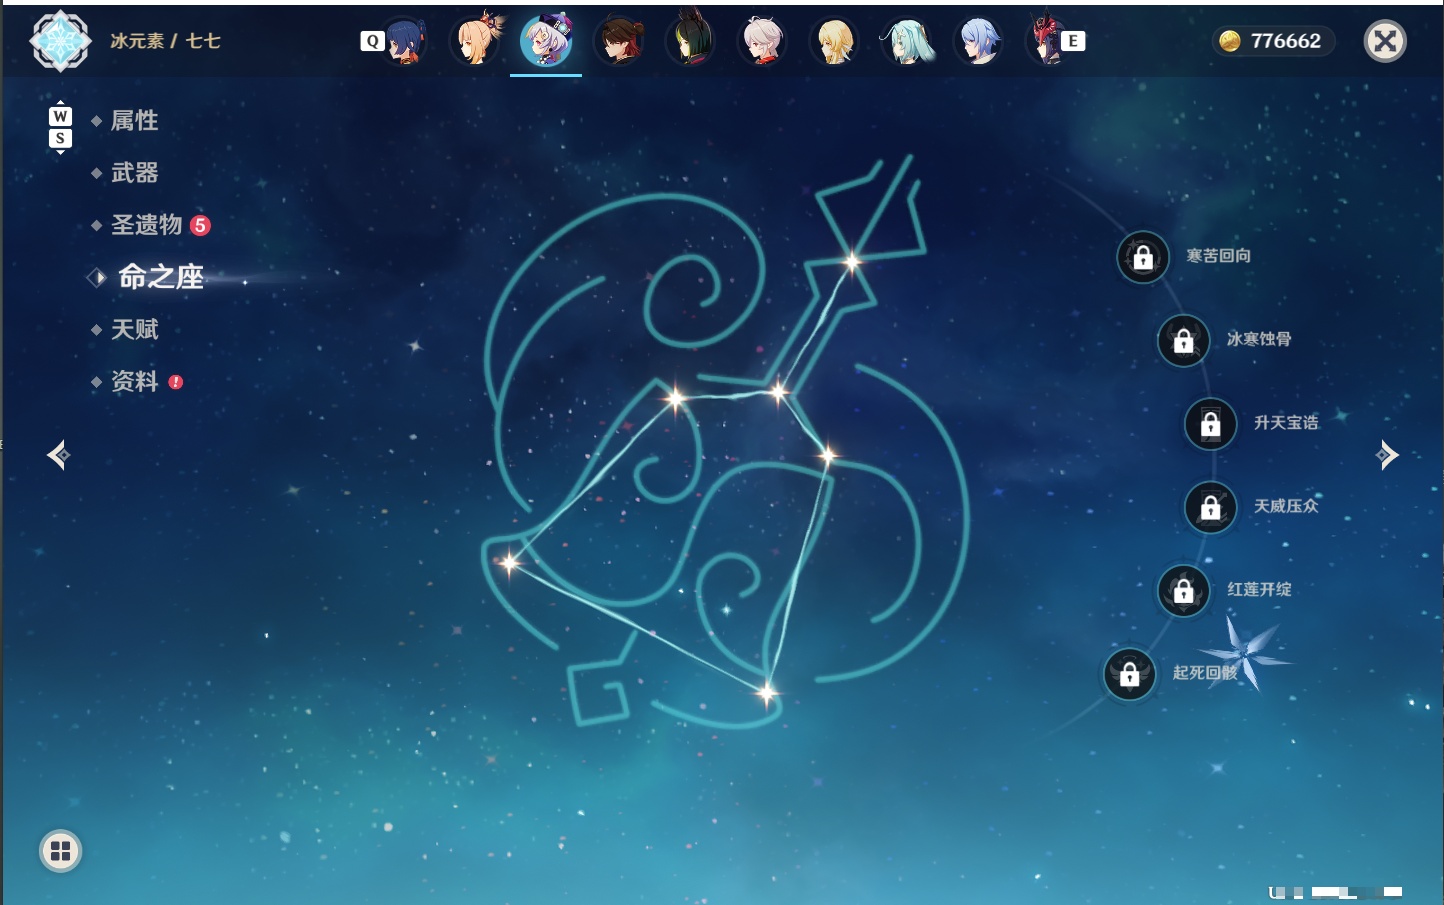The height and width of the screenshot is (905, 1444).
Task: Select the teal twin-tailed character avatar
Action: coord(907,41)
